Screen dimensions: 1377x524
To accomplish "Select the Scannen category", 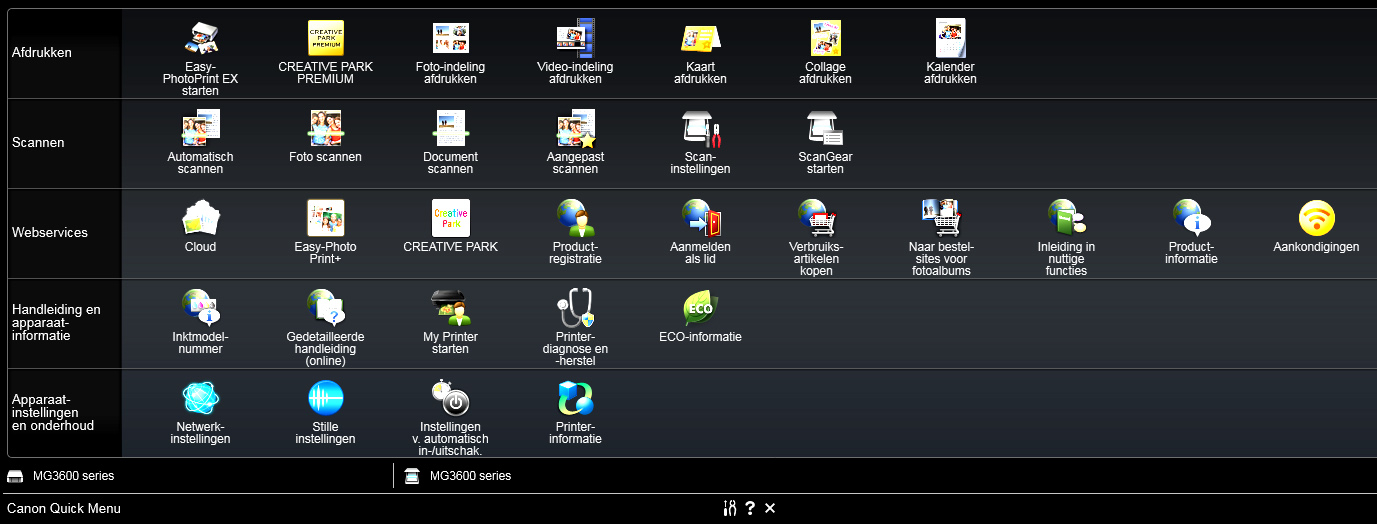I will pyautogui.click(x=38, y=143).
